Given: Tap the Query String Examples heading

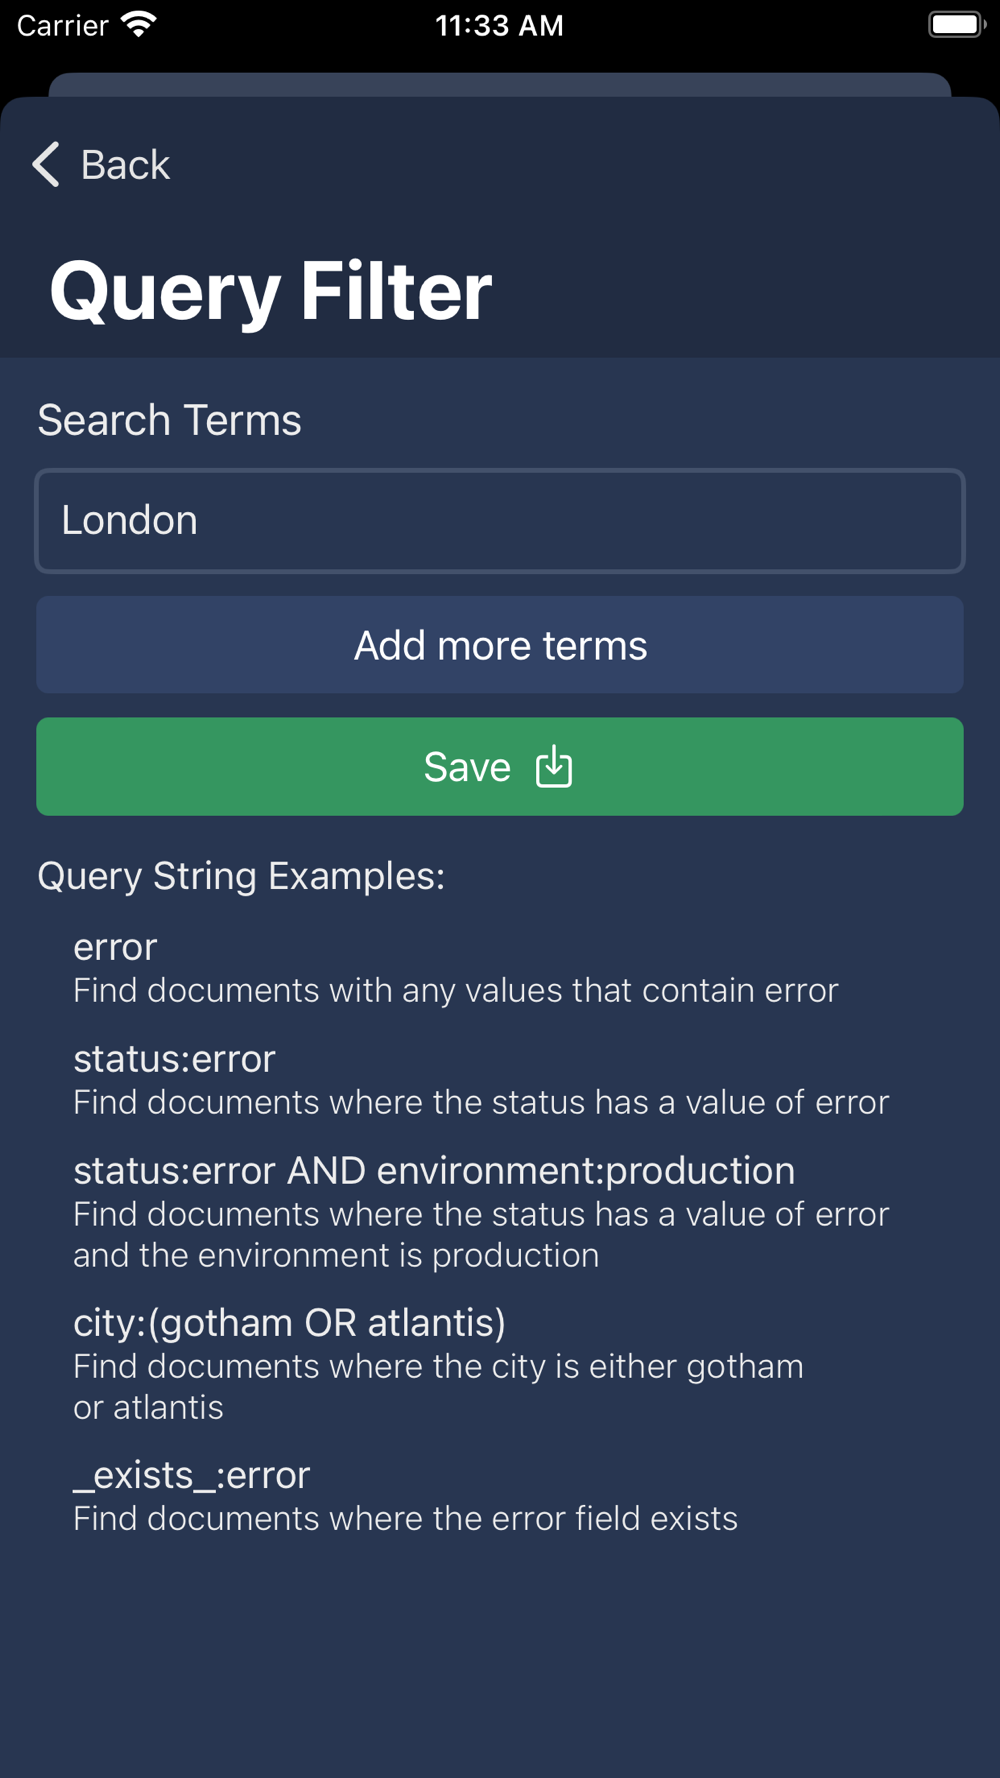Looking at the screenshot, I should coord(241,876).
